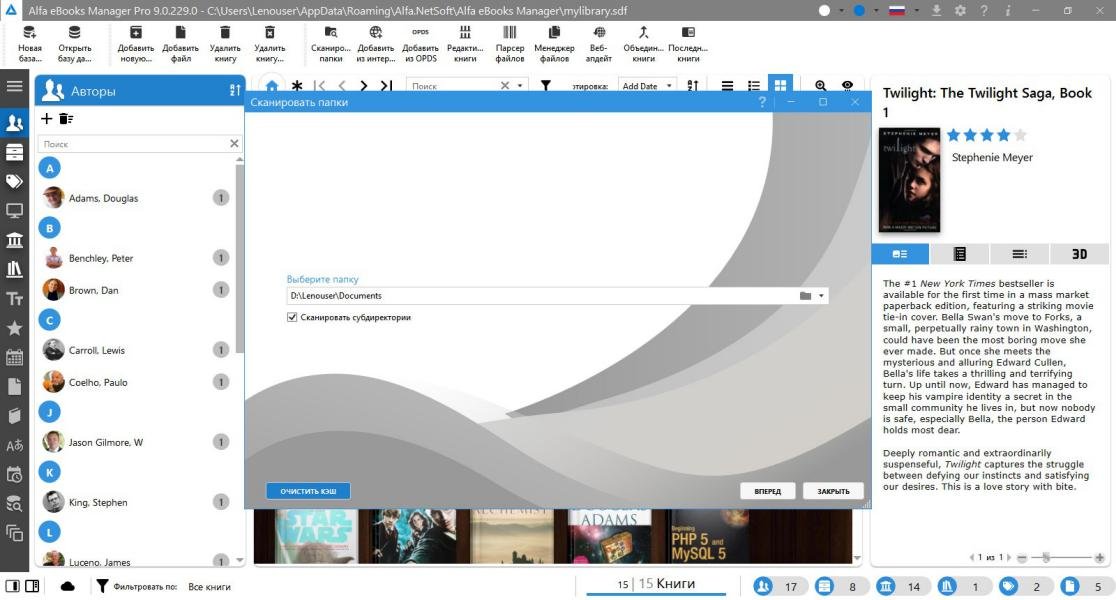This screenshot has width=1116, height=600.
Task: Select the second details tab with page icon
Action: (959, 254)
